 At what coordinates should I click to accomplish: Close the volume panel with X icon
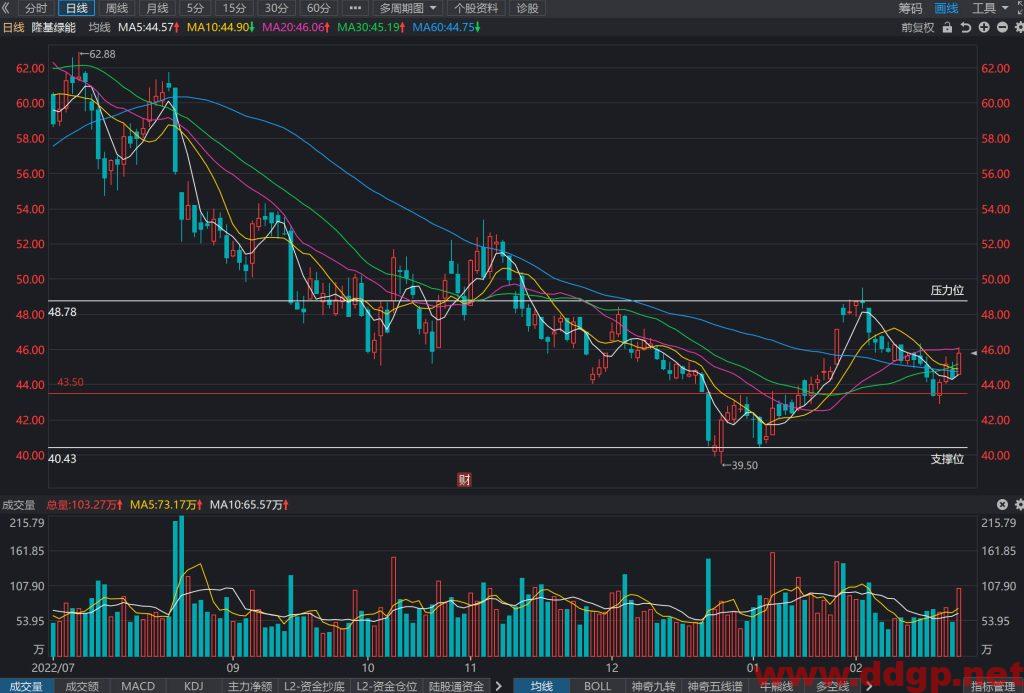[x=1002, y=504]
